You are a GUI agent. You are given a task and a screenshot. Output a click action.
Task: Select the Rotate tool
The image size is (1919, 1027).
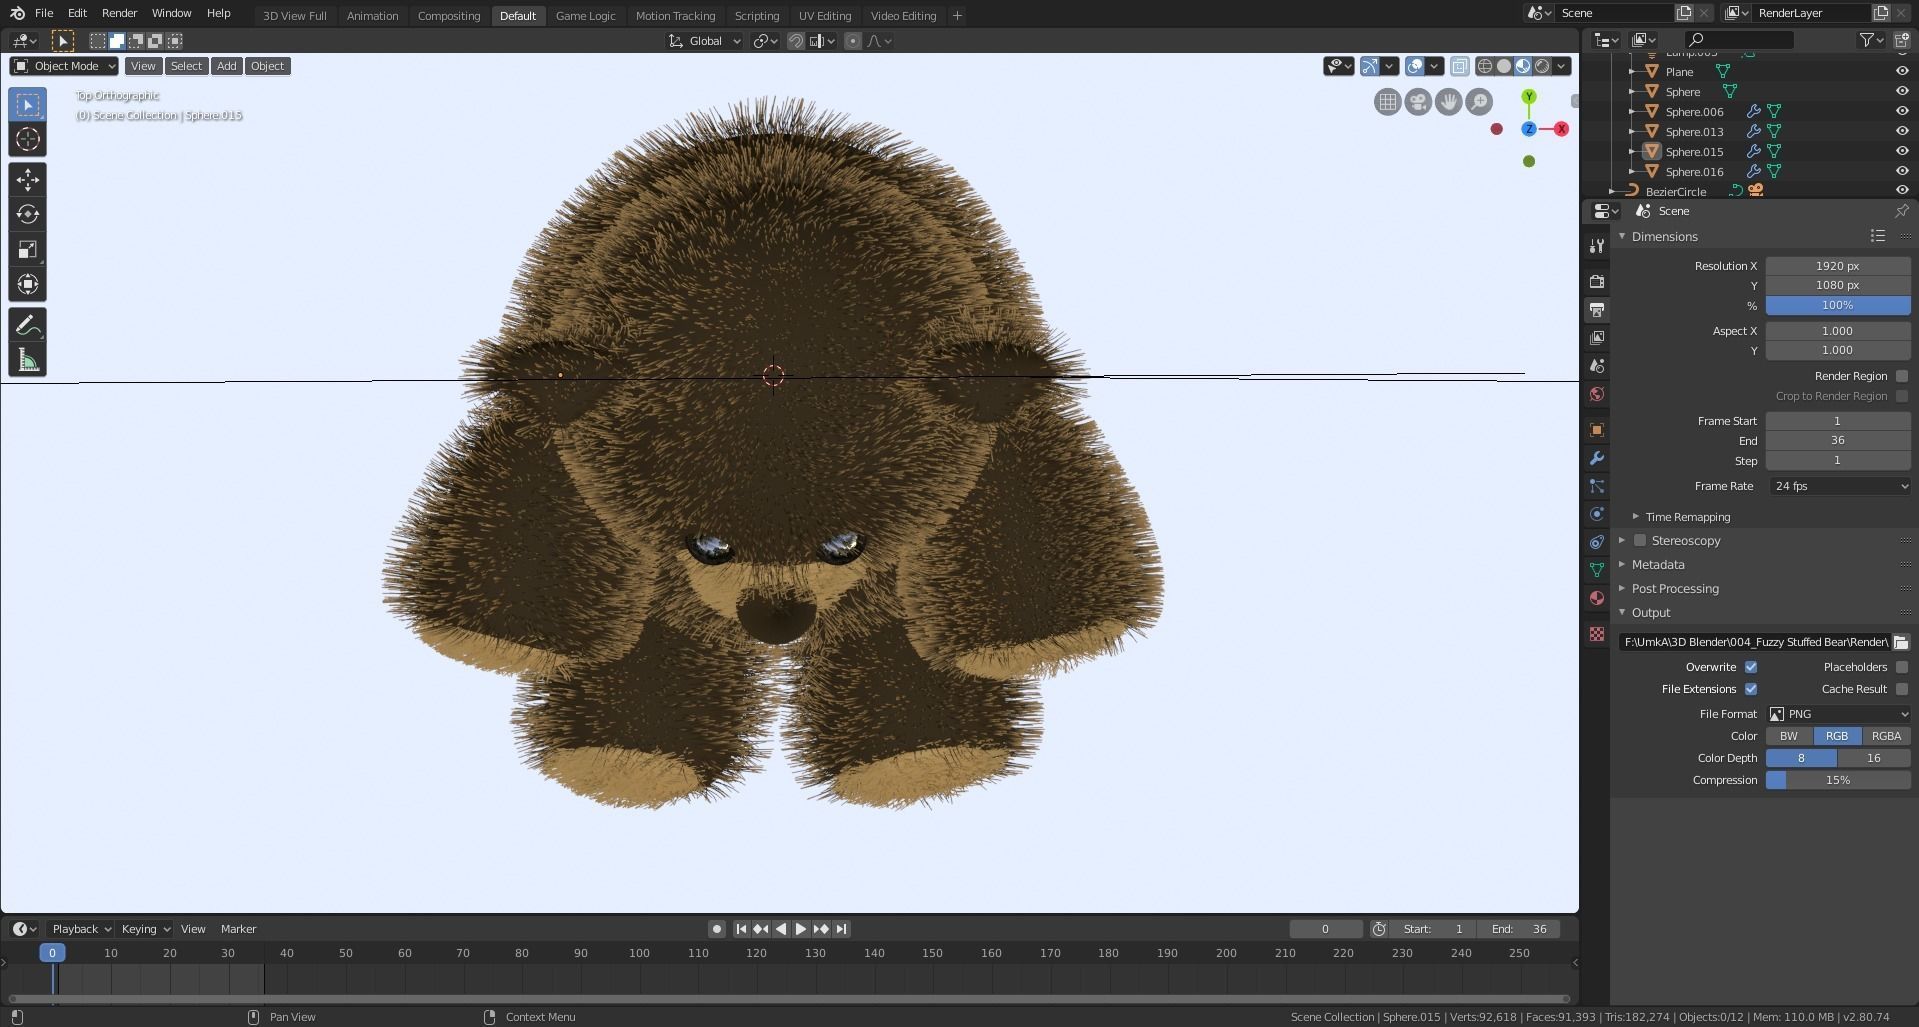pyautogui.click(x=27, y=214)
